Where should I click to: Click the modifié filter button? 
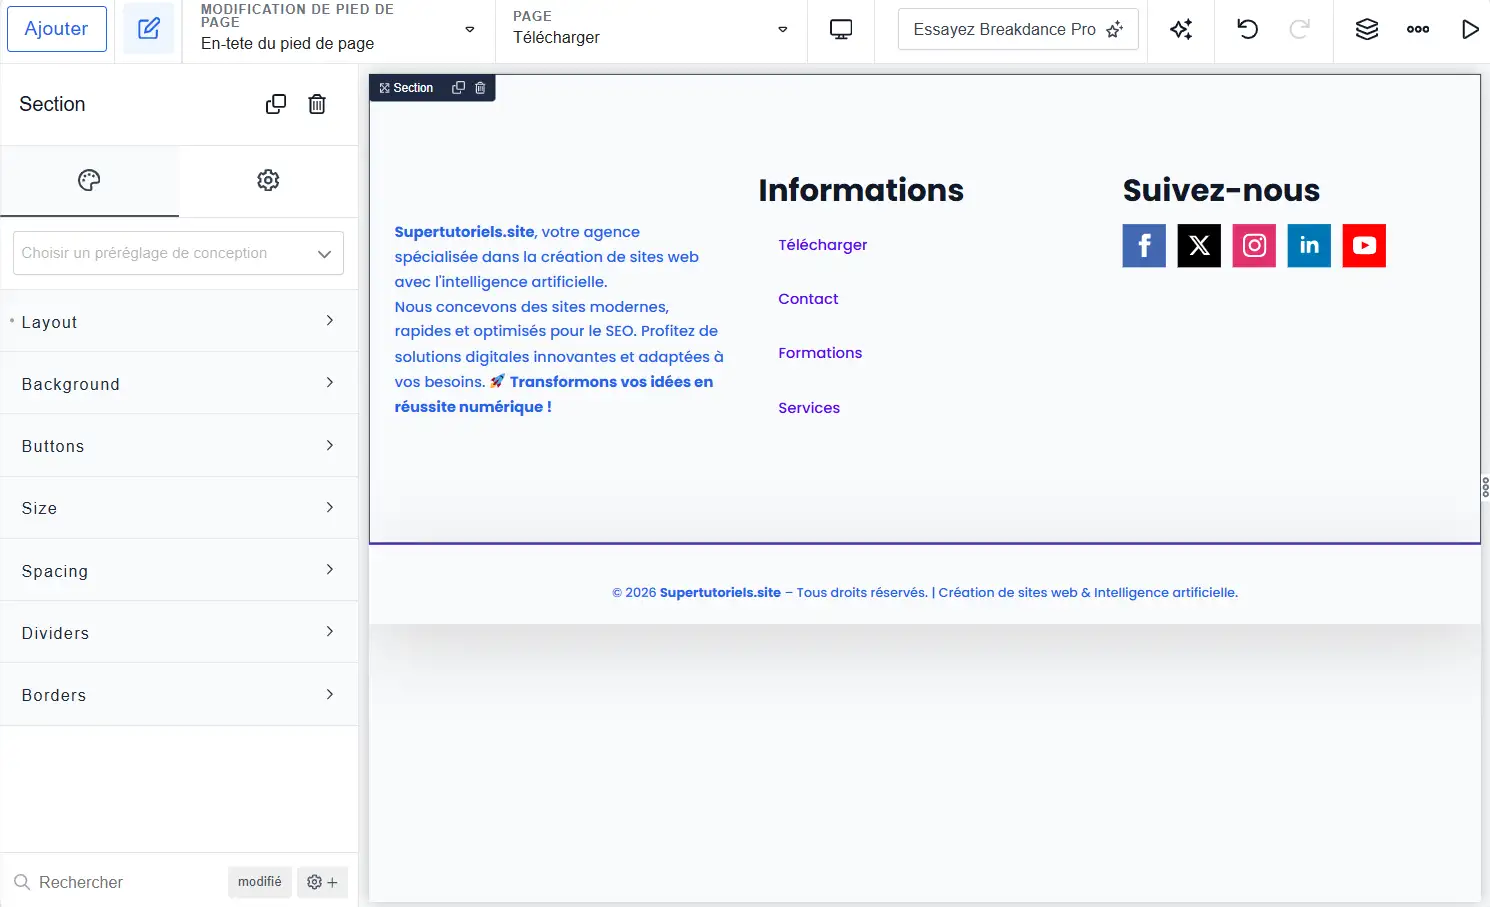260,882
